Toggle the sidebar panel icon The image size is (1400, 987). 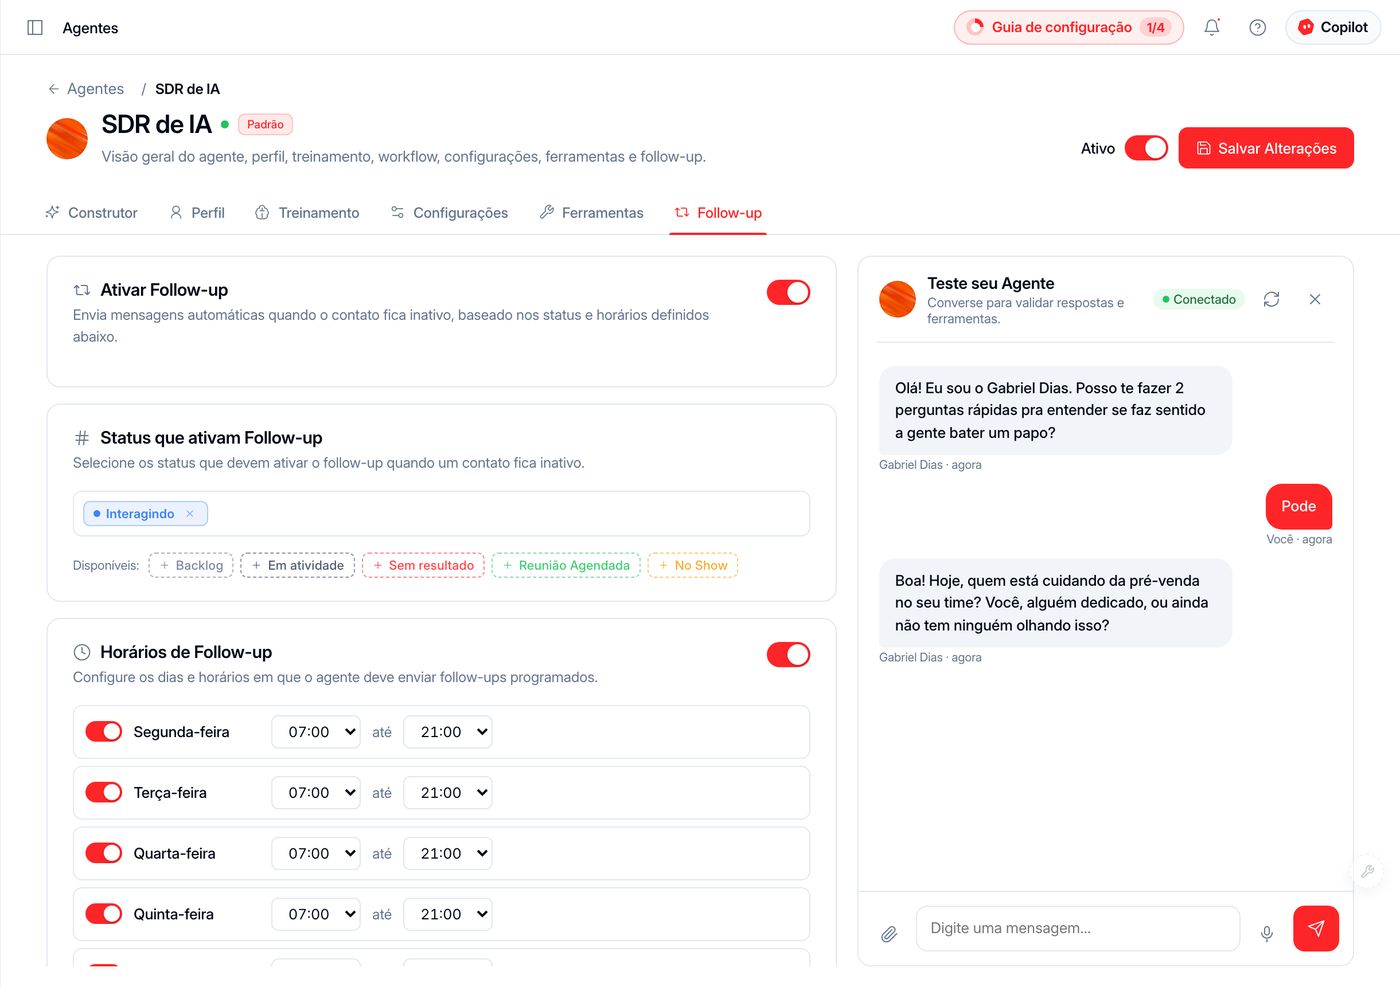[x=35, y=28]
